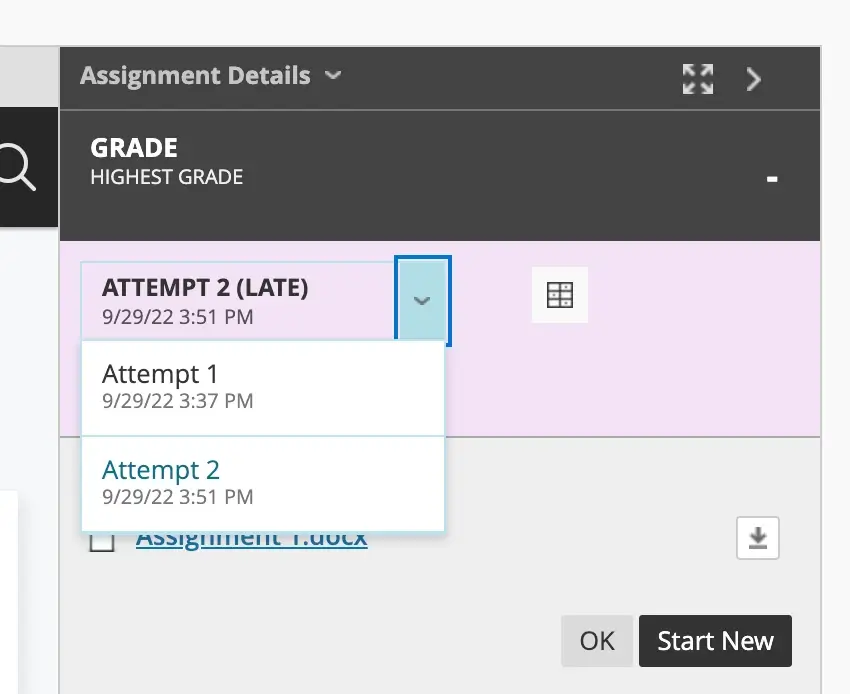Click the grade entry dash field

pyautogui.click(x=771, y=178)
